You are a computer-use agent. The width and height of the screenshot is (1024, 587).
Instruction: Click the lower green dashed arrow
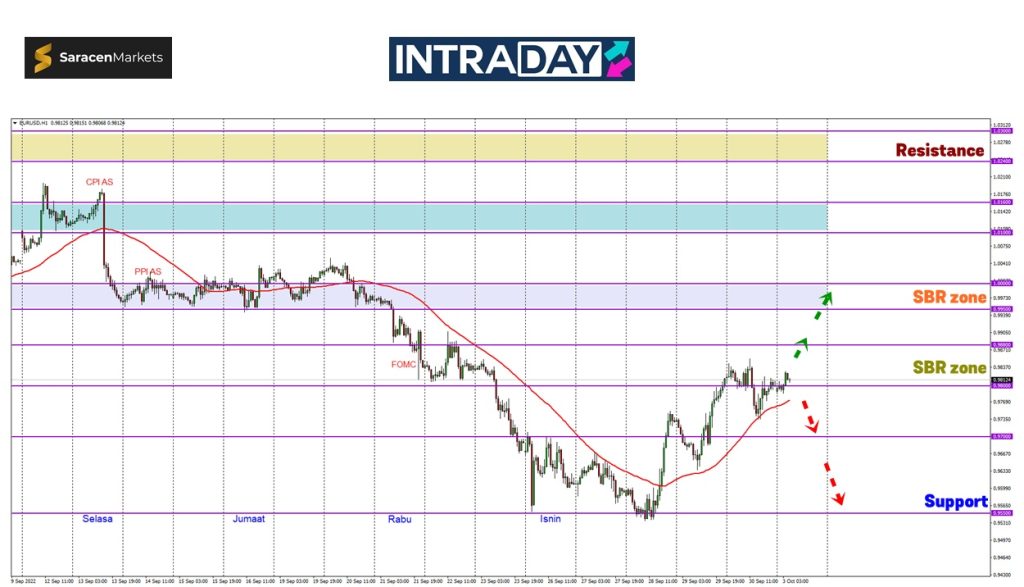tap(802, 348)
